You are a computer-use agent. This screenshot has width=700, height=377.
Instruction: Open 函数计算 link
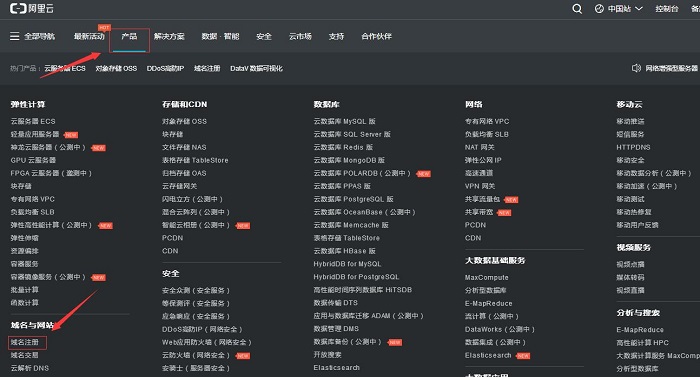tap(25, 303)
